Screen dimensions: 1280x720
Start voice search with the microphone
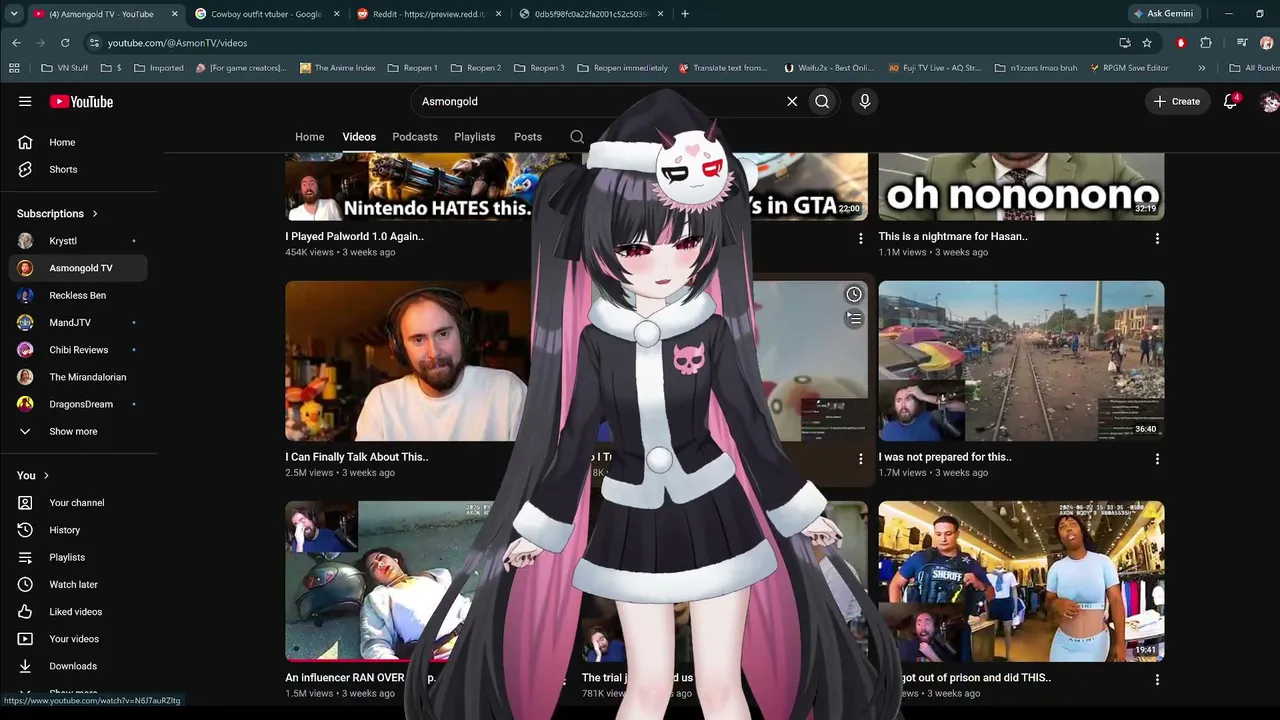[x=865, y=101]
